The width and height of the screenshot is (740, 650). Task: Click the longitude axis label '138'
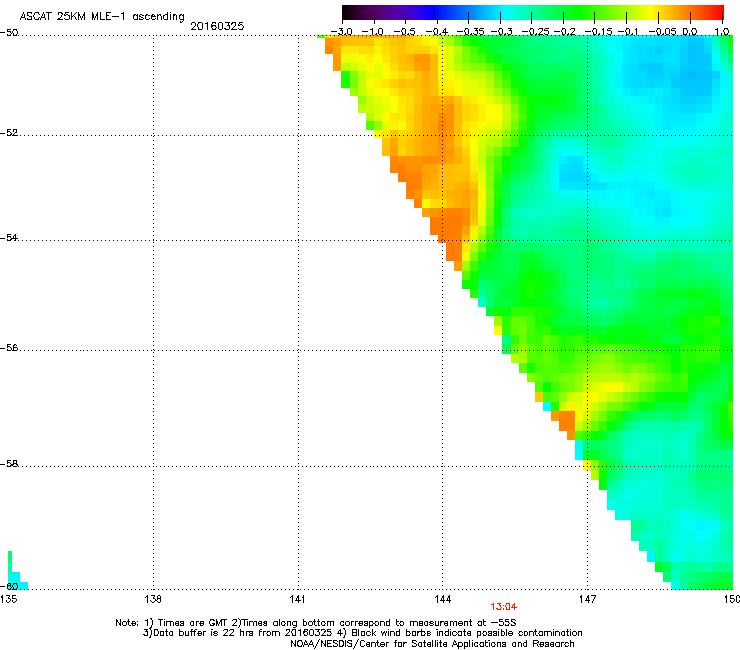[153, 599]
